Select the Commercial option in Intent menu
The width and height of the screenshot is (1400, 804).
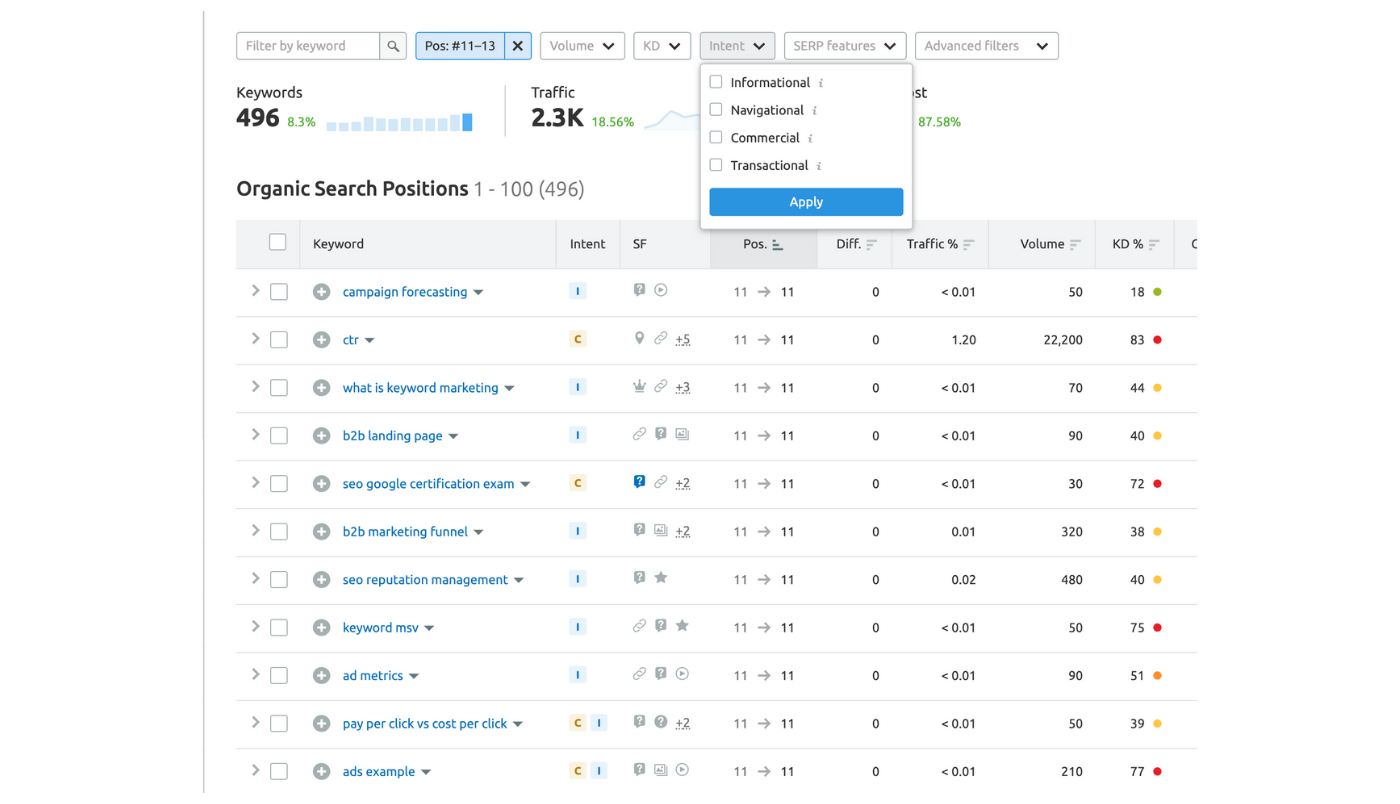(x=716, y=138)
